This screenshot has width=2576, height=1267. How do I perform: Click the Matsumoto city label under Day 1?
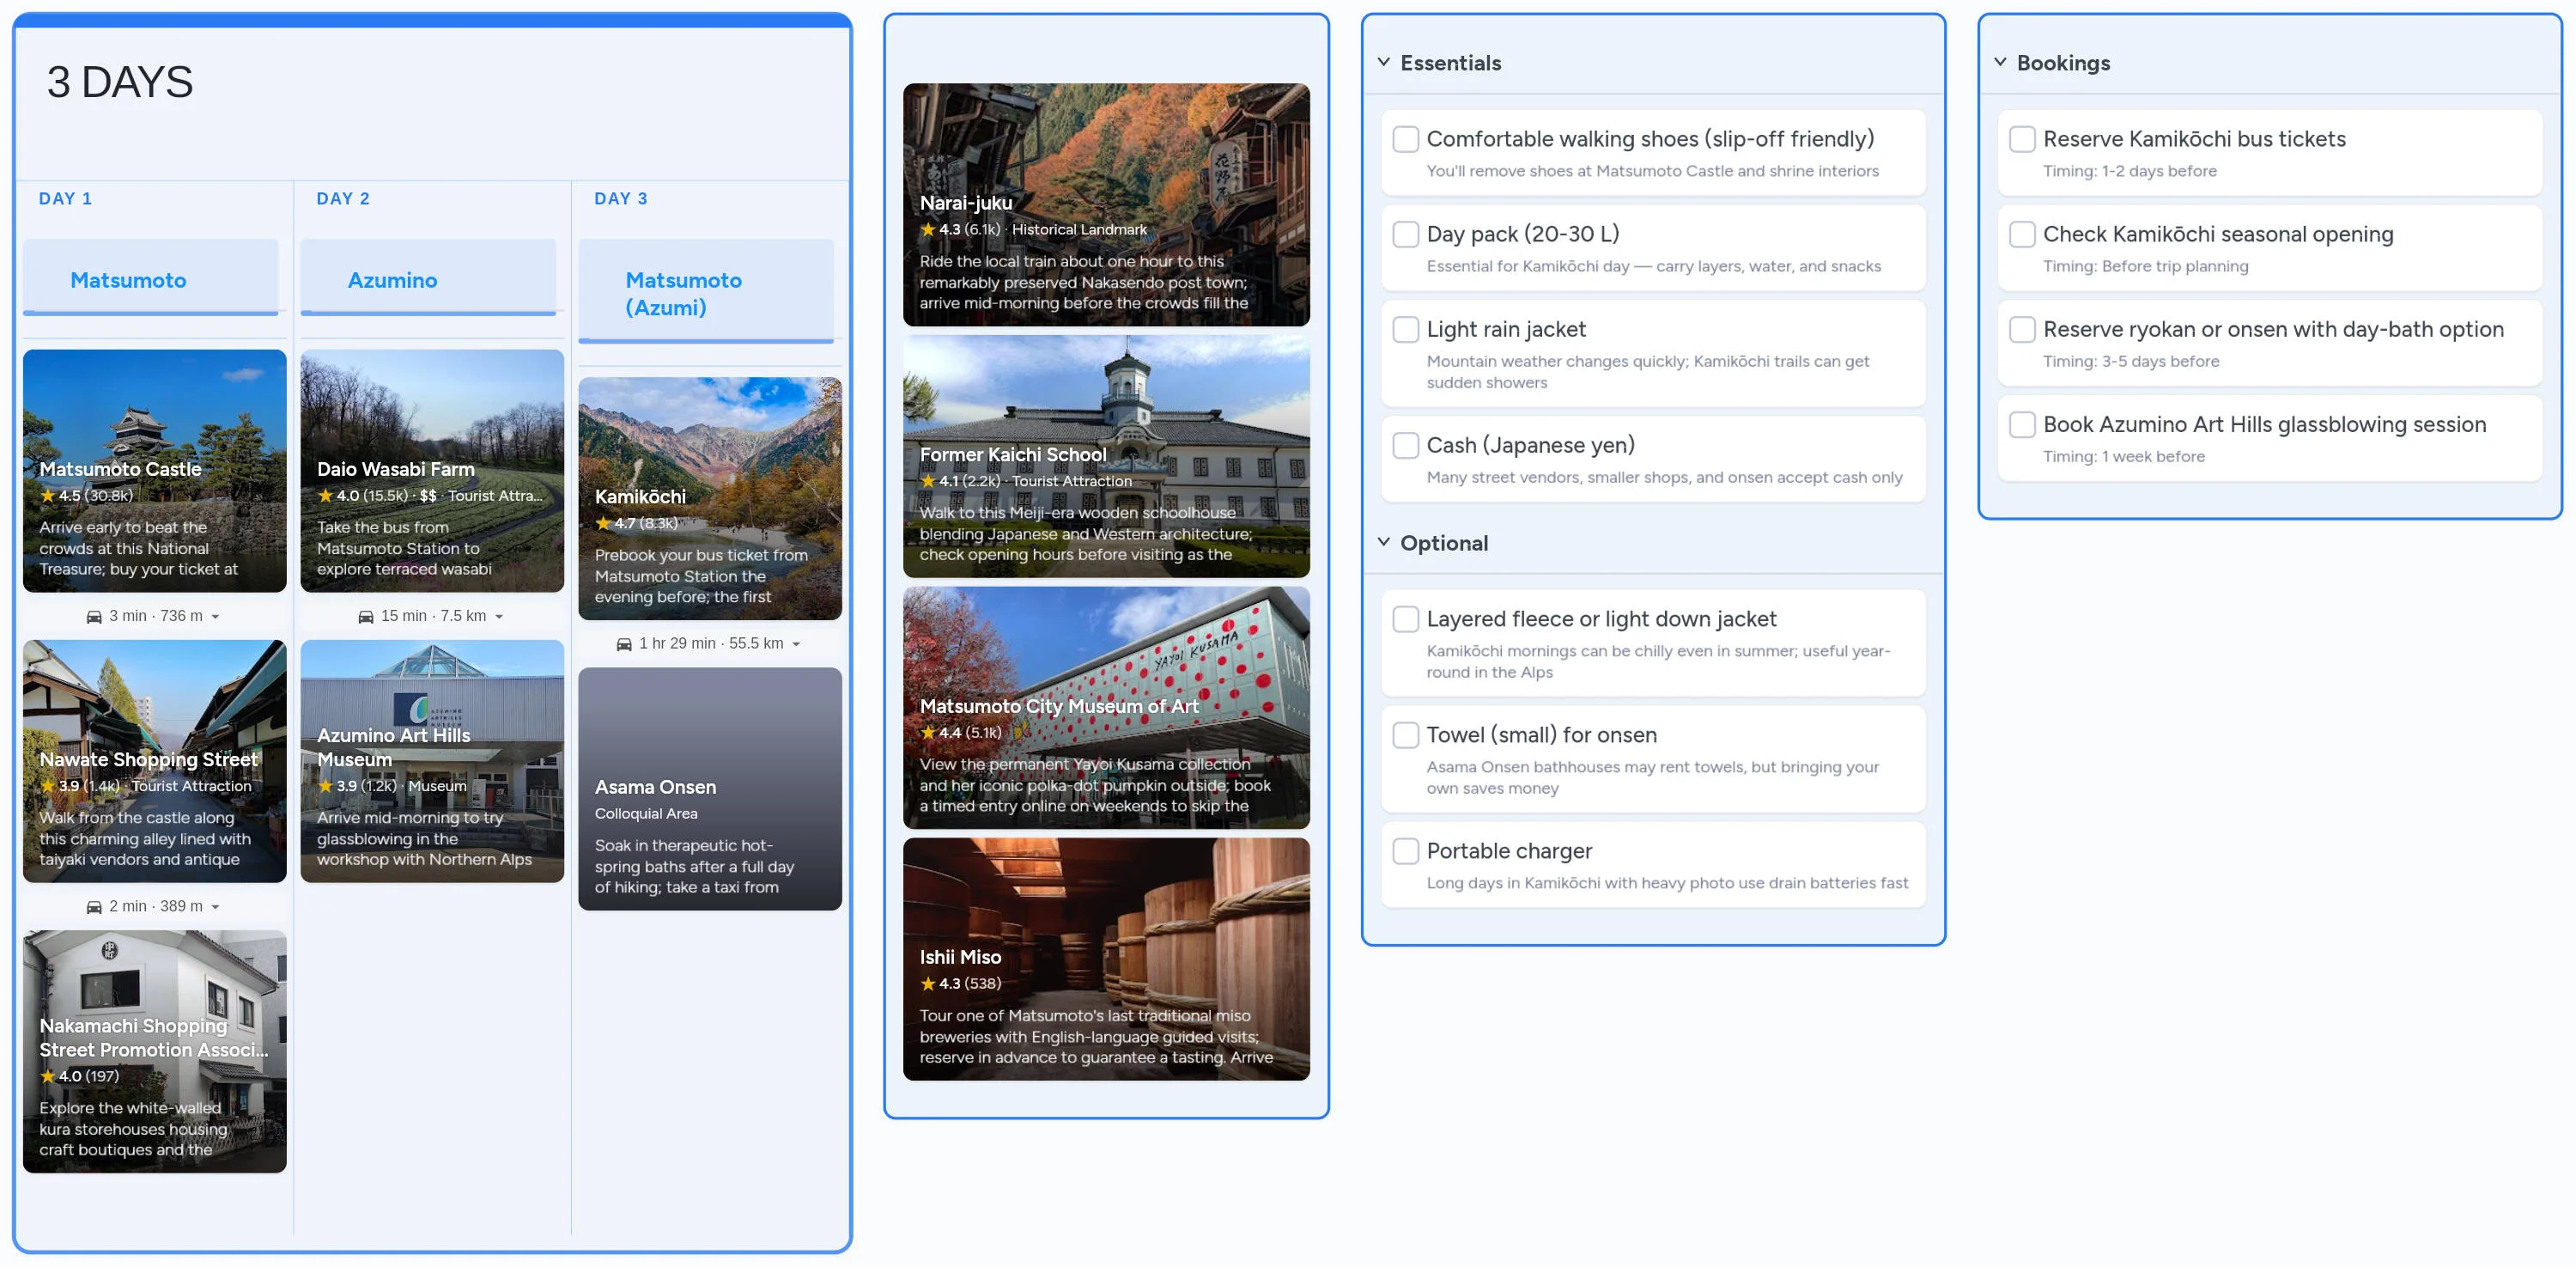coord(128,280)
